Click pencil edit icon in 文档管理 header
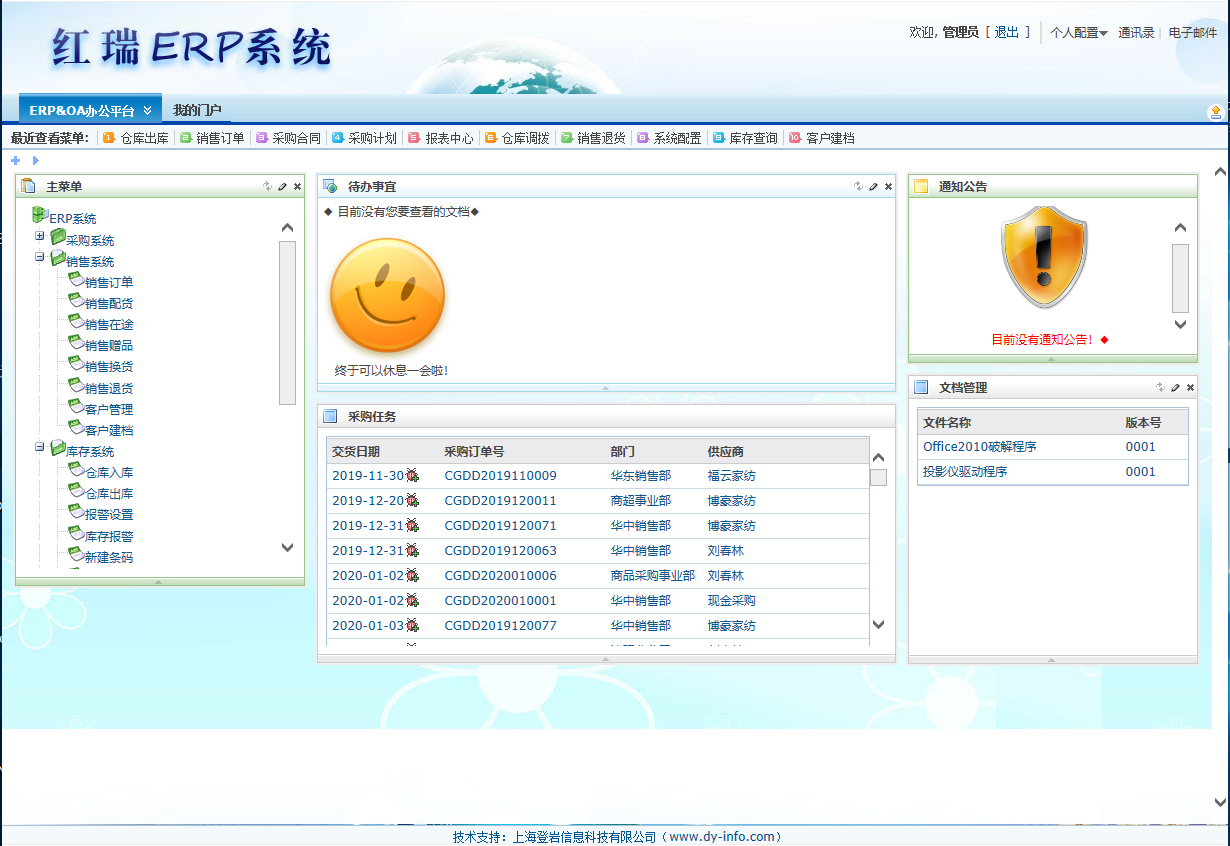The image size is (1230, 846). pos(1175,387)
